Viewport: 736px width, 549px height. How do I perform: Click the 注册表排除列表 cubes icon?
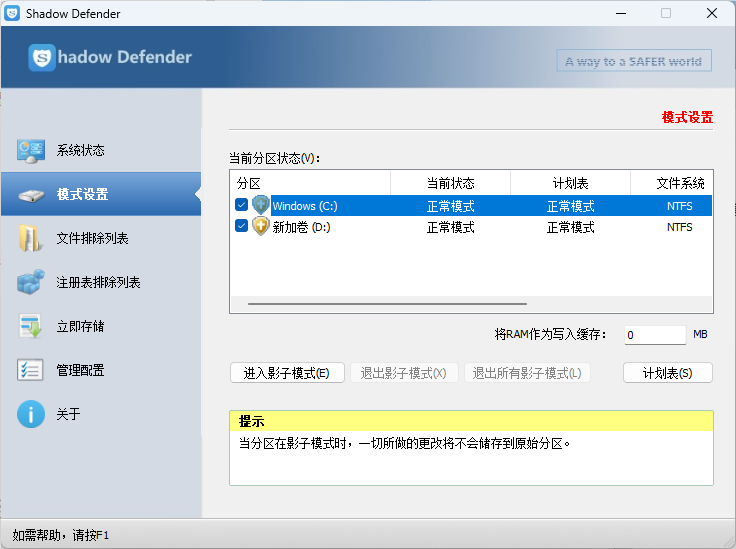(31, 282)
